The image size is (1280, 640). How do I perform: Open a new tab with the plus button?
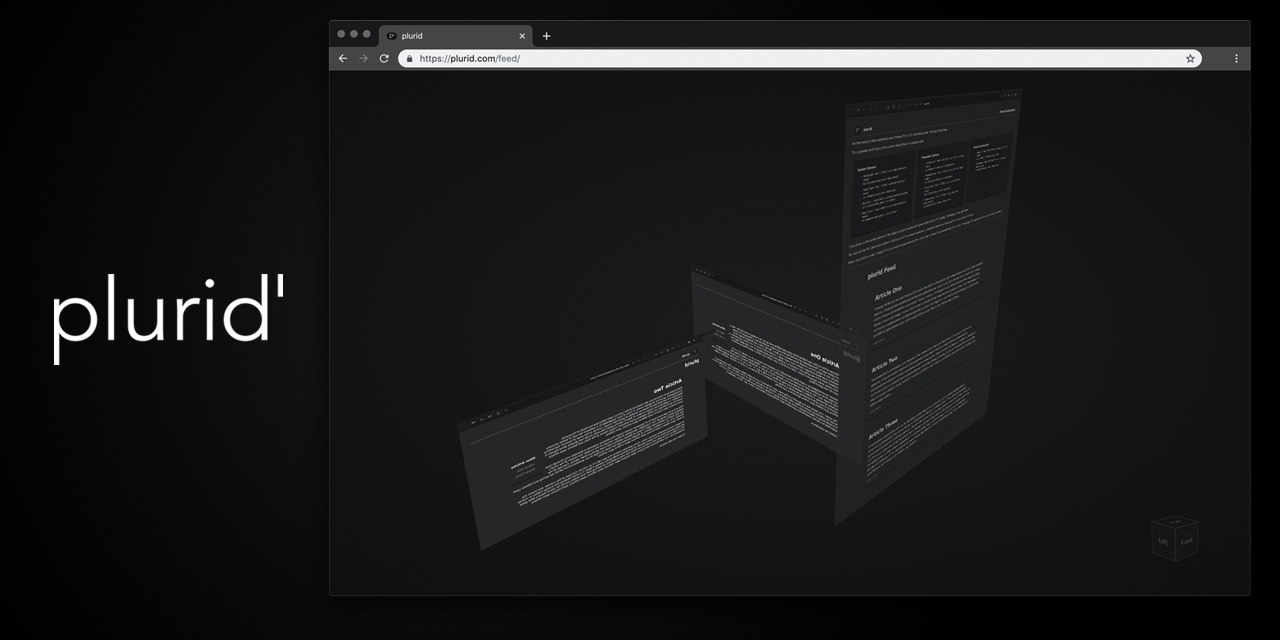546,36
